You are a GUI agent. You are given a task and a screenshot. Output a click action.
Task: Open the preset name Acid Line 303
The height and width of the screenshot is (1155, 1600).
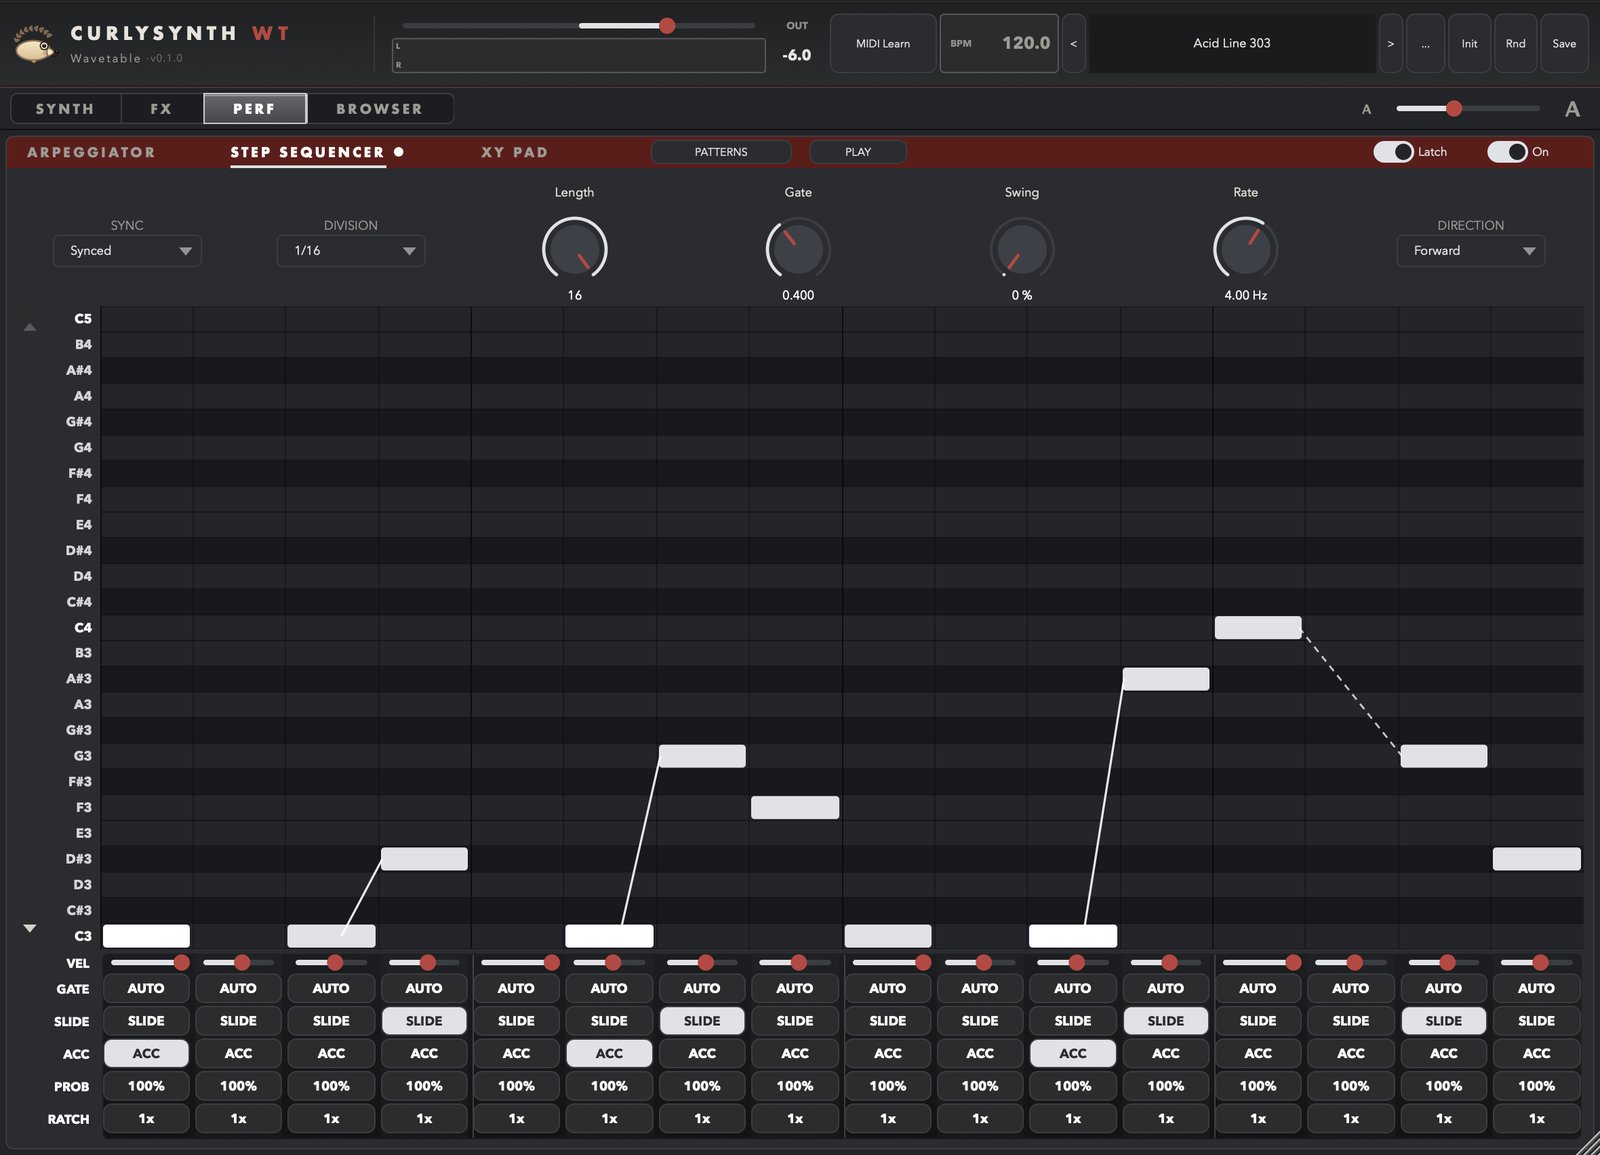click(1232, 44)
